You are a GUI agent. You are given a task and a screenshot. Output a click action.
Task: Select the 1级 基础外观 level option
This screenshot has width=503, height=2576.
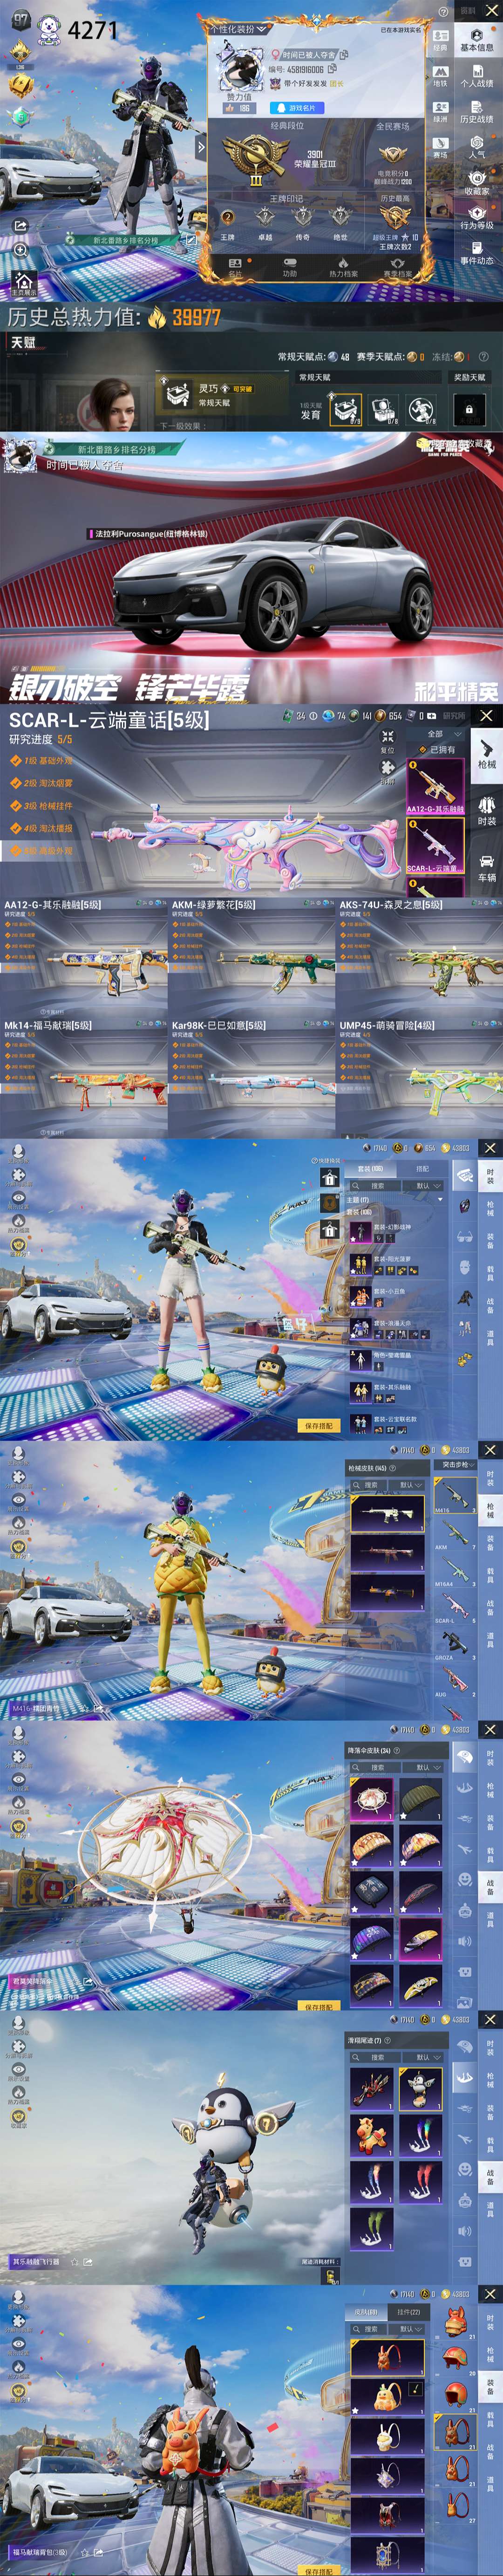pos(42,760)
